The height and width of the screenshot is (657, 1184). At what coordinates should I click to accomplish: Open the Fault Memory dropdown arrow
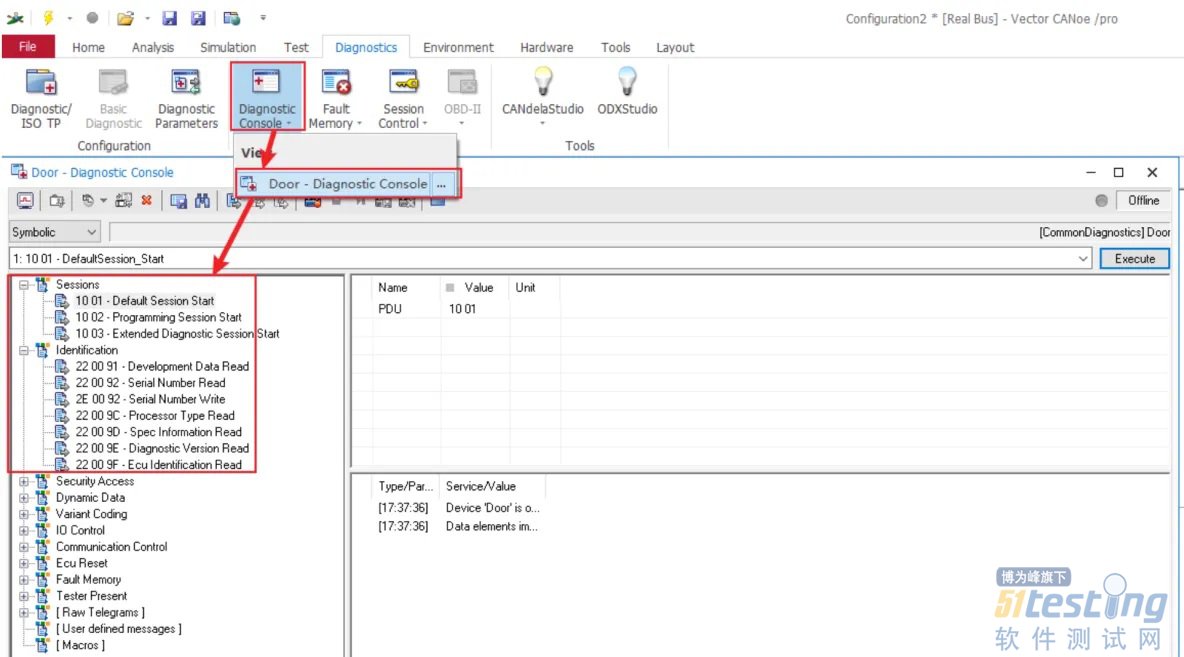pos(359,124)
